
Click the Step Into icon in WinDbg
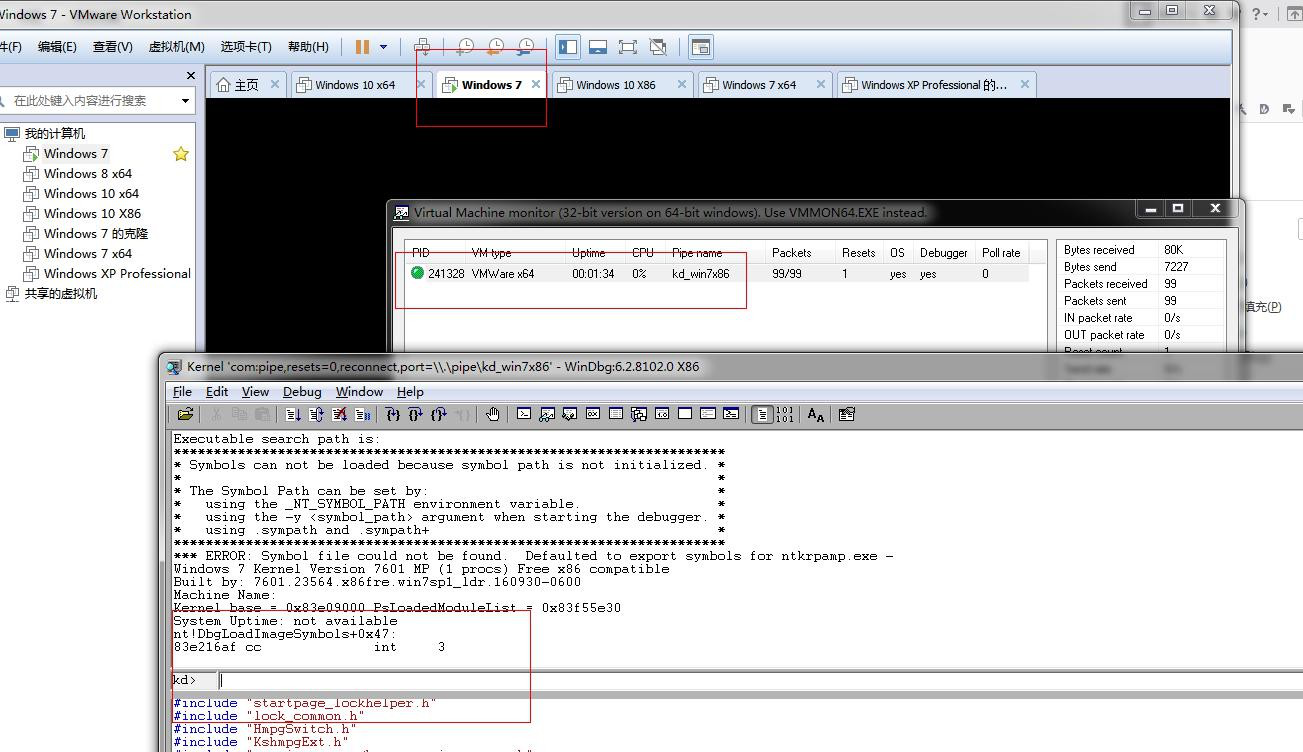(x=392, y=414)
